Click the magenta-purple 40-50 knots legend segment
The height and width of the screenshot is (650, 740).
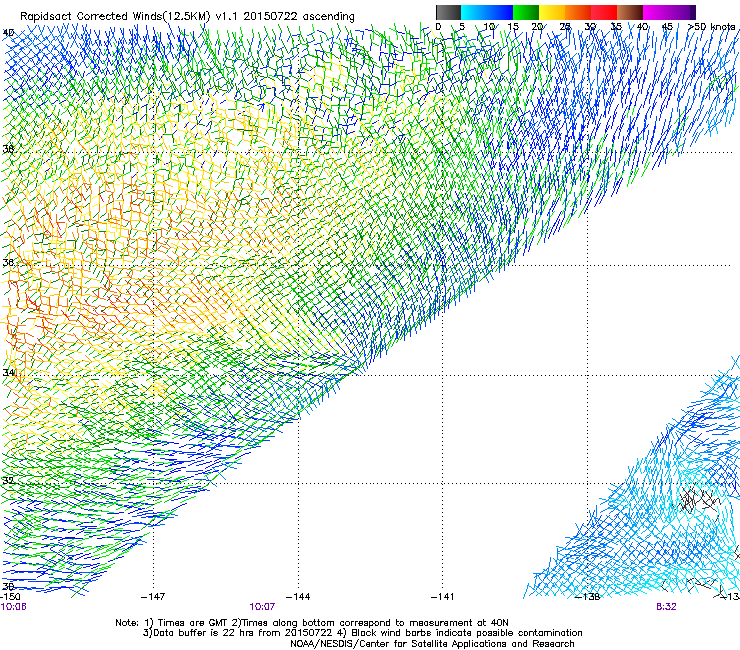tap(669, 12)
